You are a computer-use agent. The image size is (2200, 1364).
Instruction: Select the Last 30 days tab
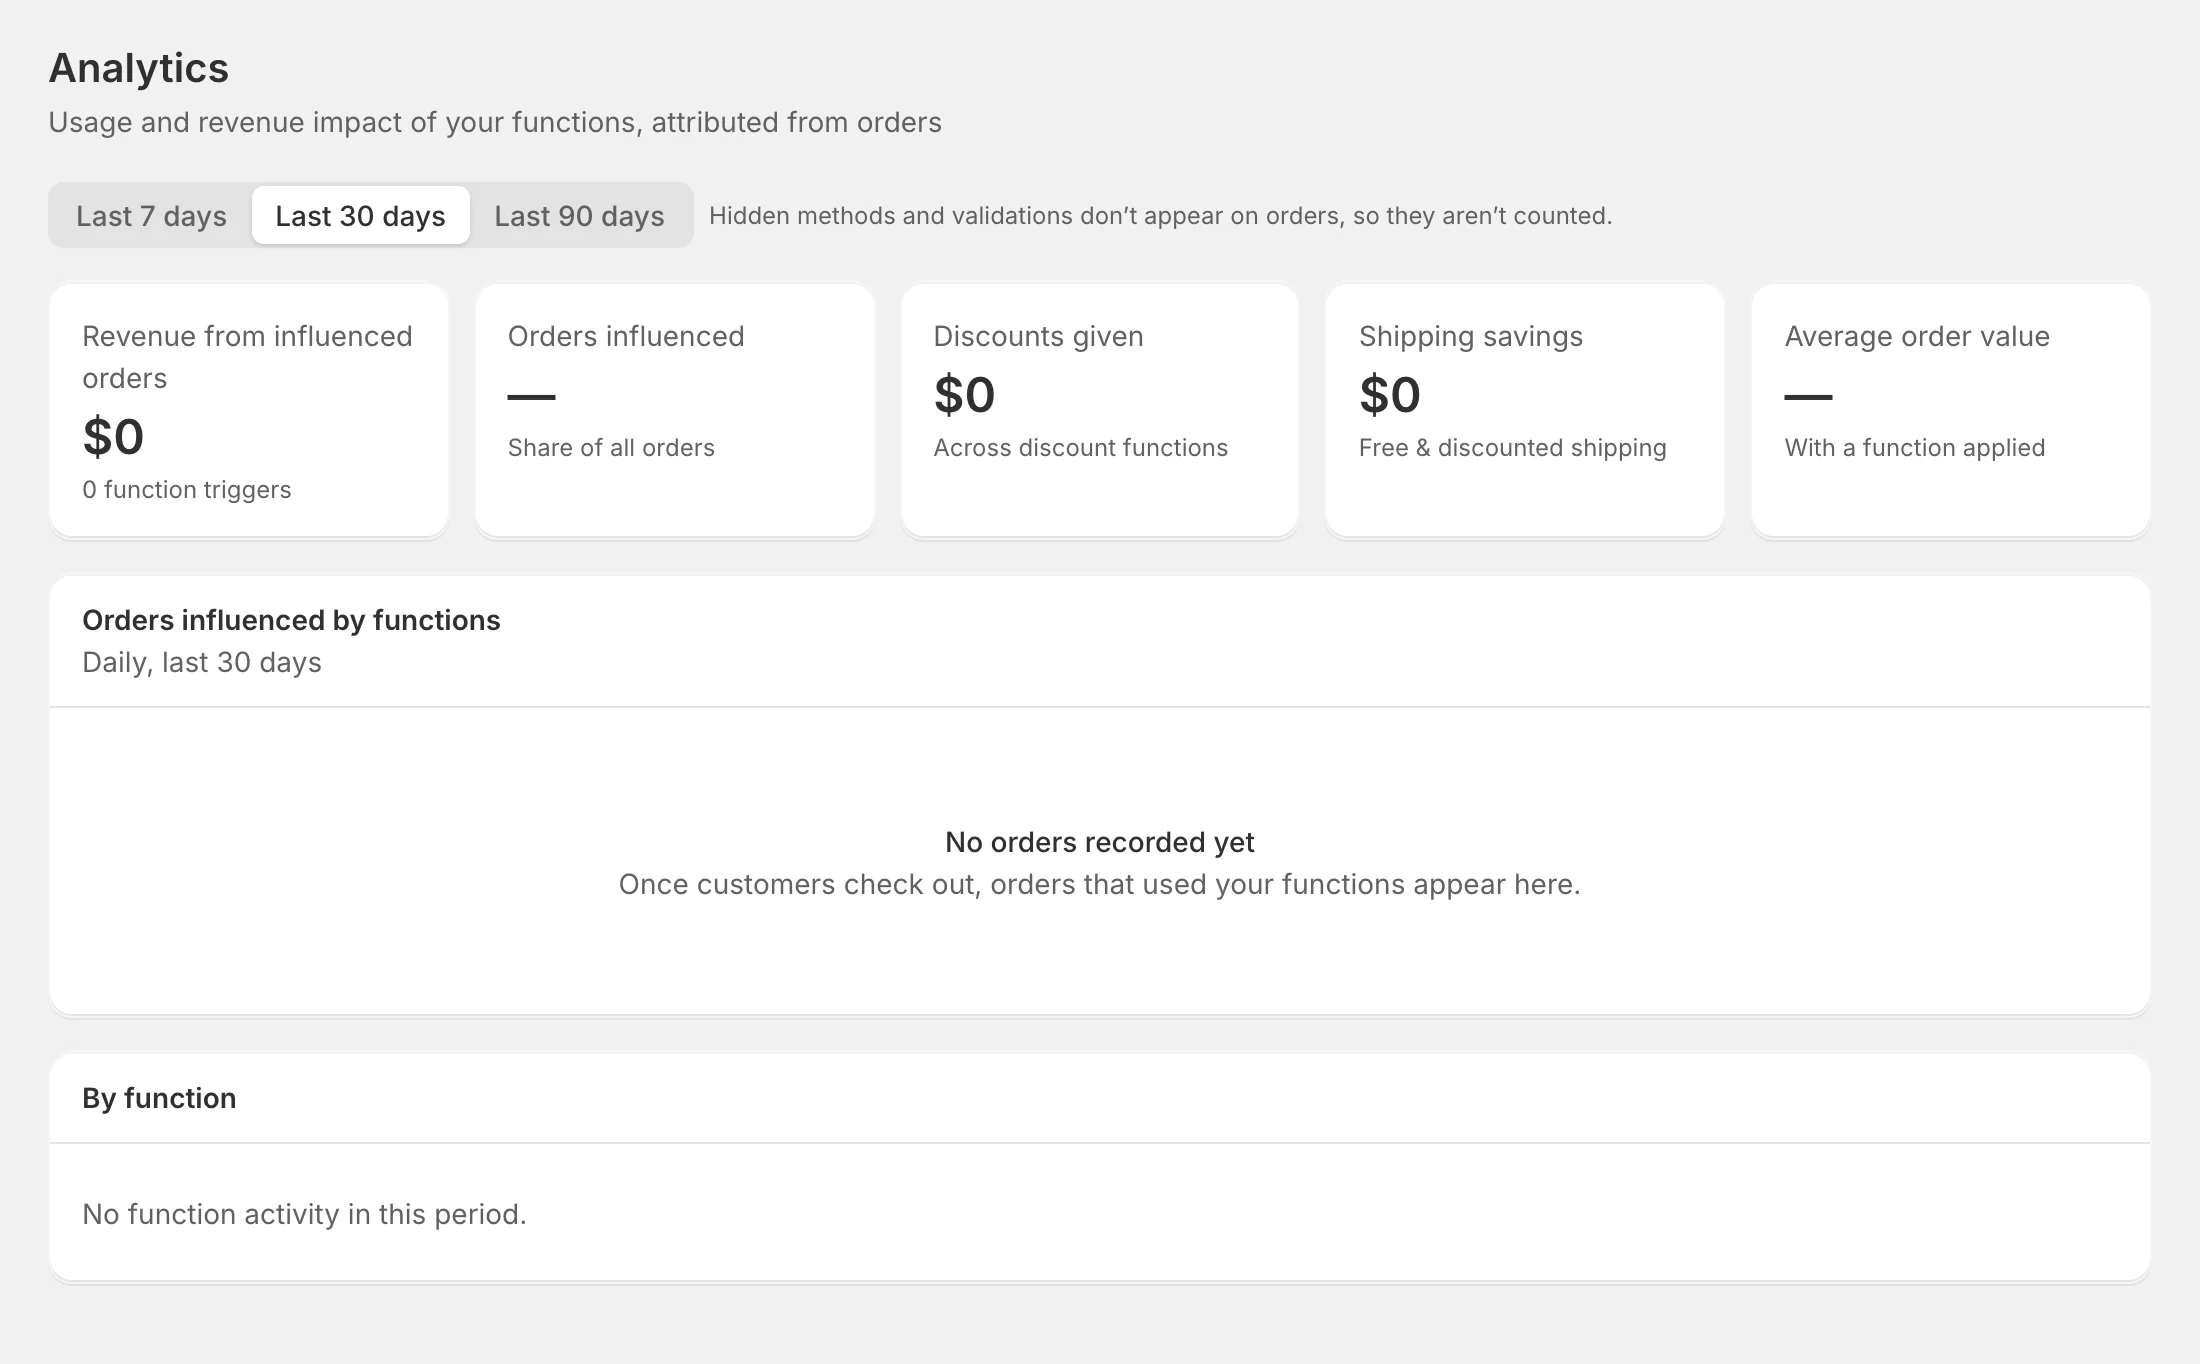(x=360, y=215)
